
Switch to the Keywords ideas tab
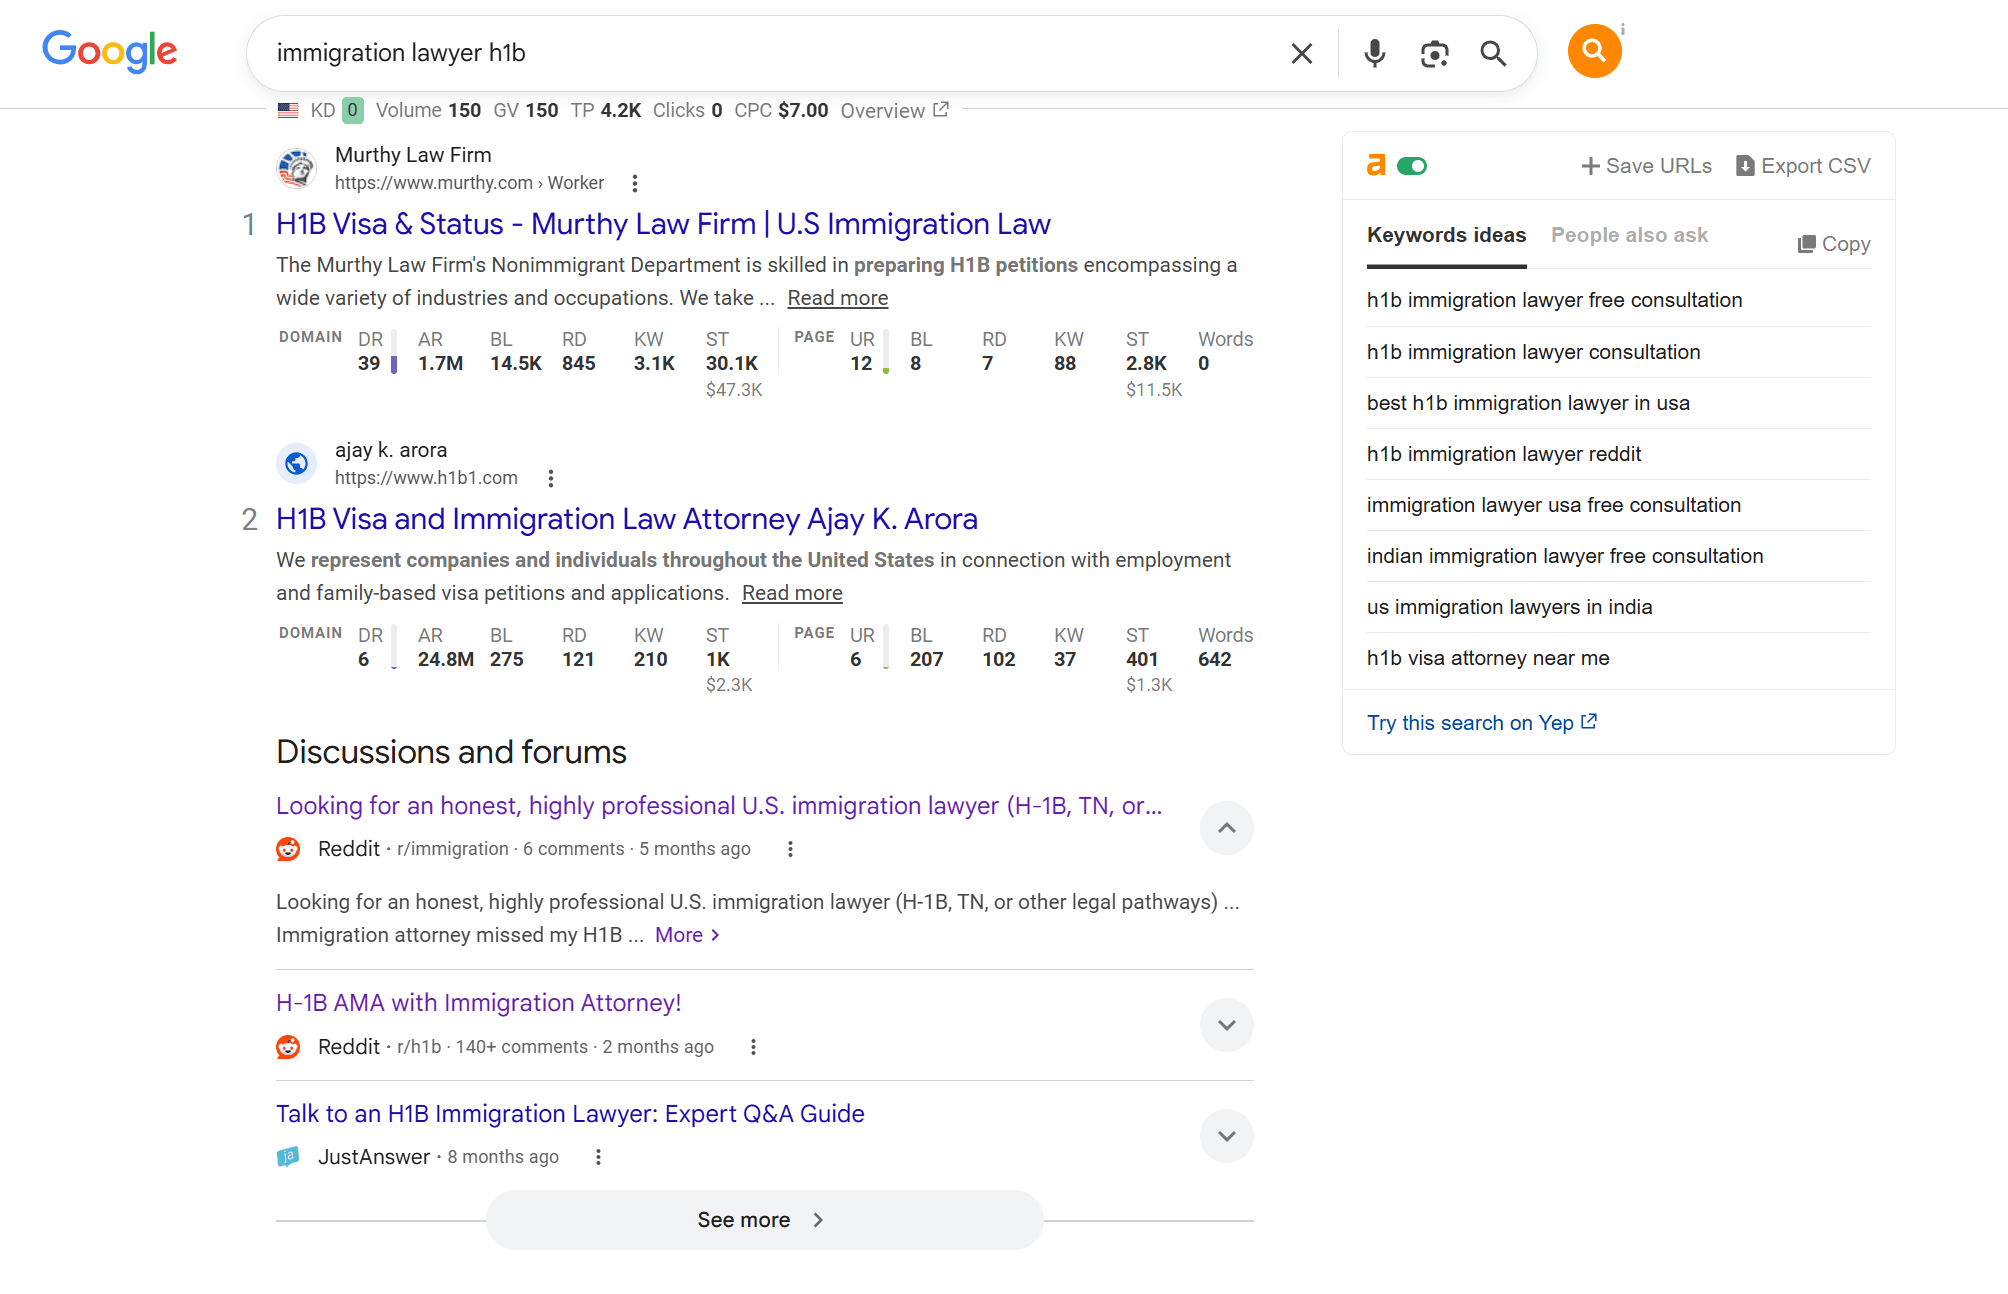(x=1446, y=235)
